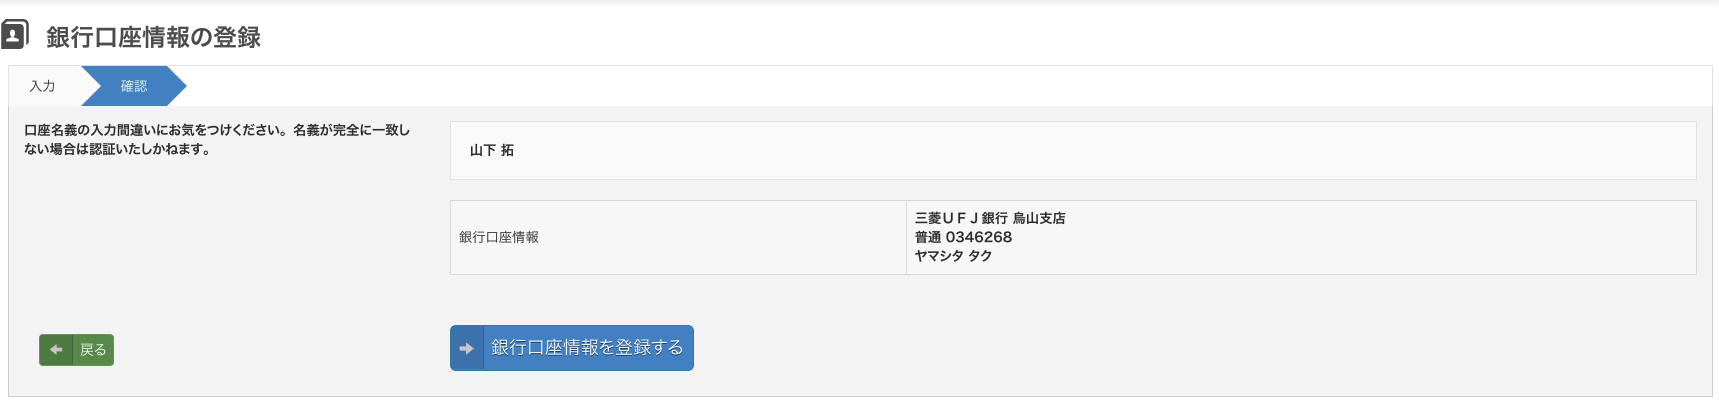The image size is (1719, 402).
Task: Click the account holder name 山下 拓
Action: coord(492,150)
